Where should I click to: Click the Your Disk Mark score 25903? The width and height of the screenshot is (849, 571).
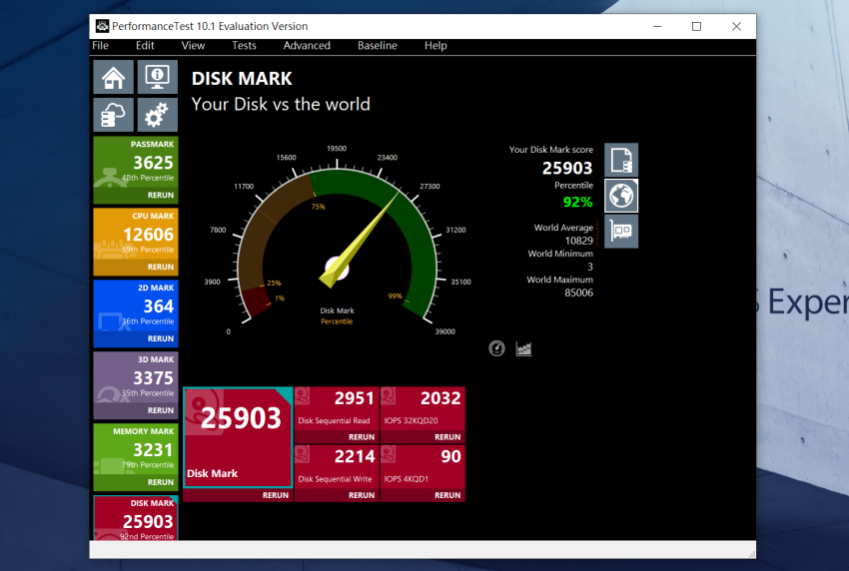click(x=567, y=168)
